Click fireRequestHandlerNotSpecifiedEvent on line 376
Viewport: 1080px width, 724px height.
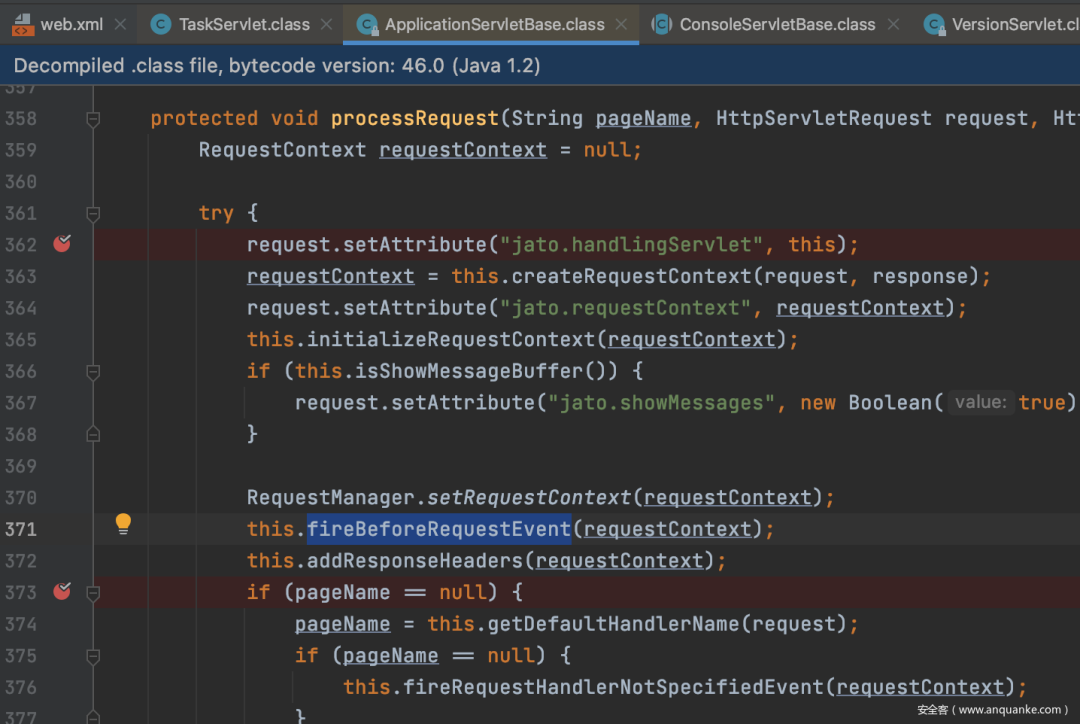click(613, 687)
